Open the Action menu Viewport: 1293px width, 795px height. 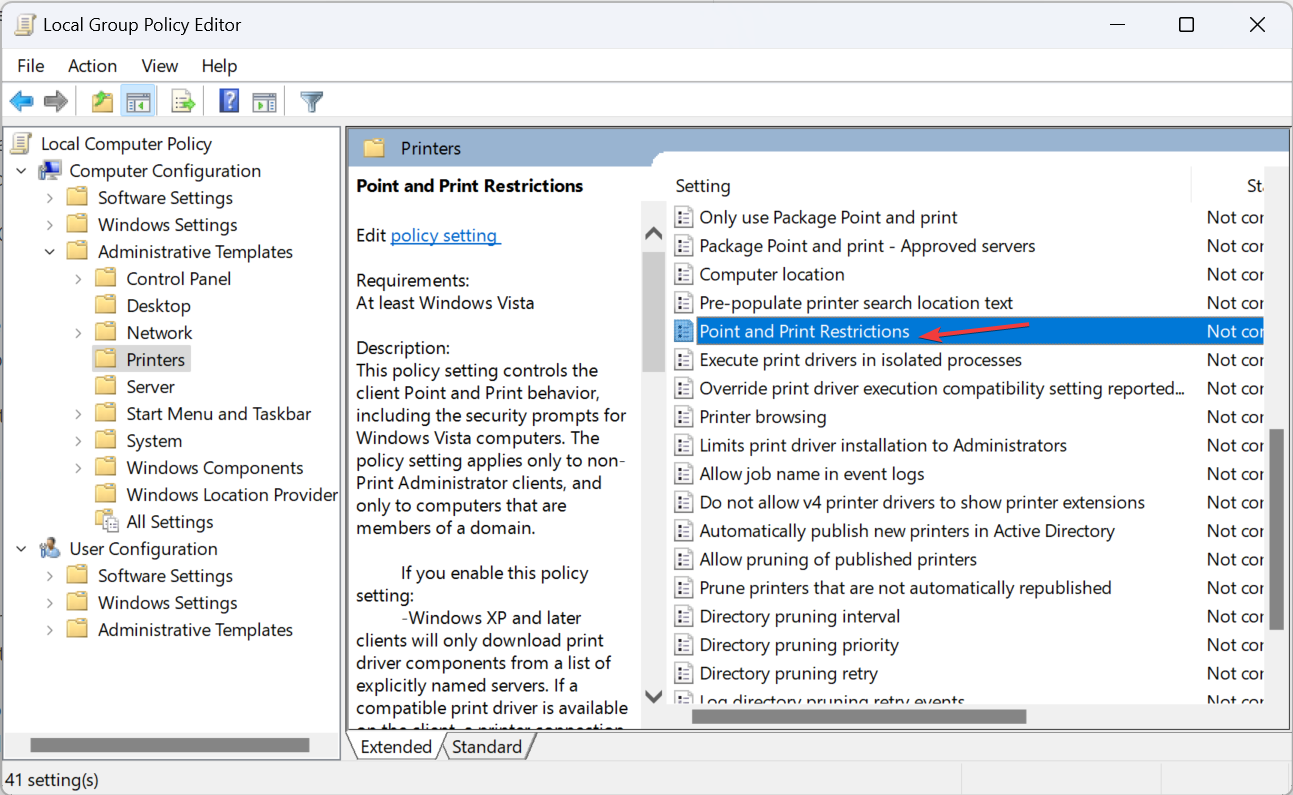point(92,65)
